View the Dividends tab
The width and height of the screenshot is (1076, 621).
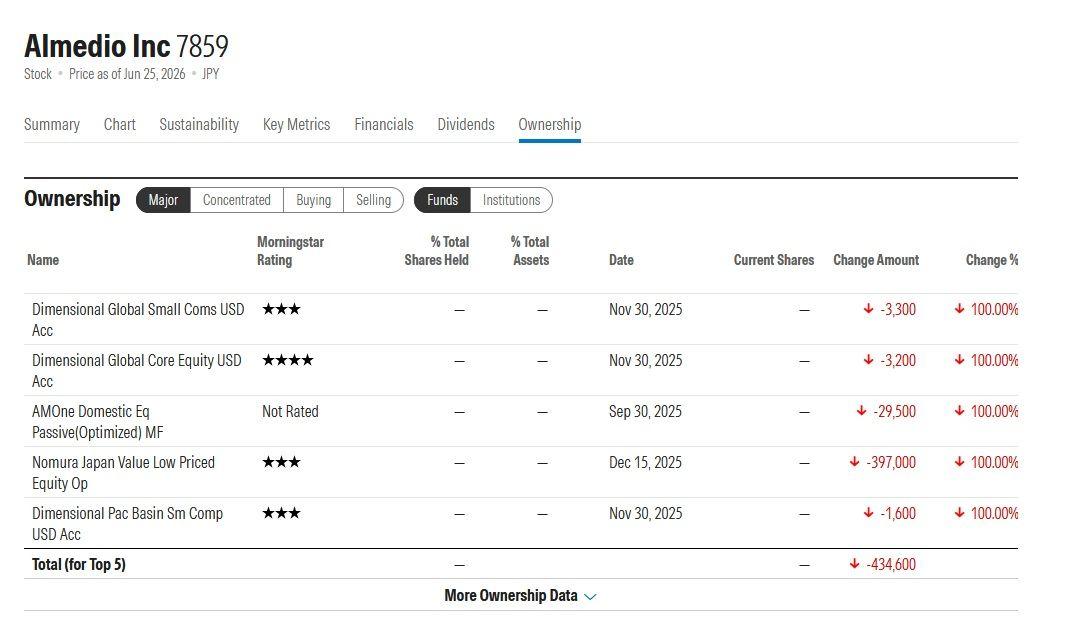(x=466, y=124)
